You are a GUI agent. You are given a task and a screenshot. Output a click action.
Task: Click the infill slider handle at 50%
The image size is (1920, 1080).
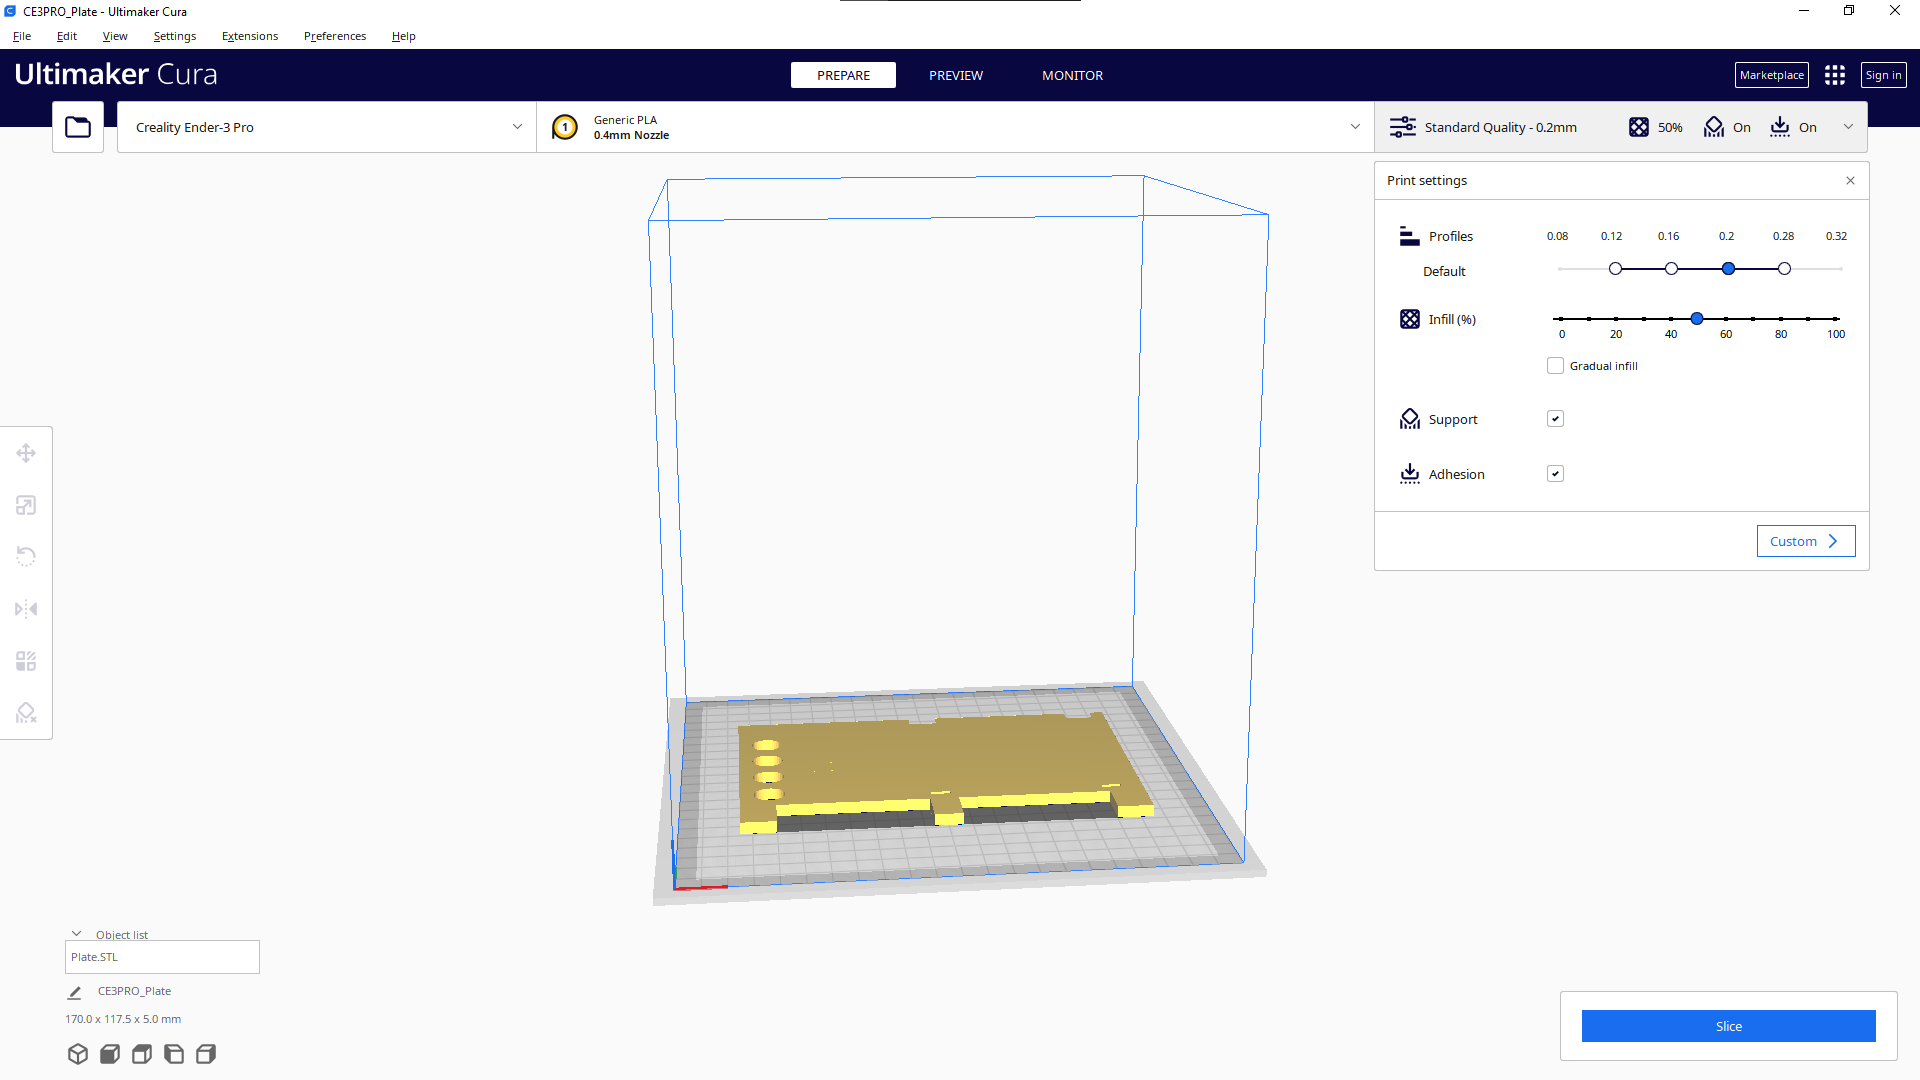pyautogui.click(x=1697, y=318)
